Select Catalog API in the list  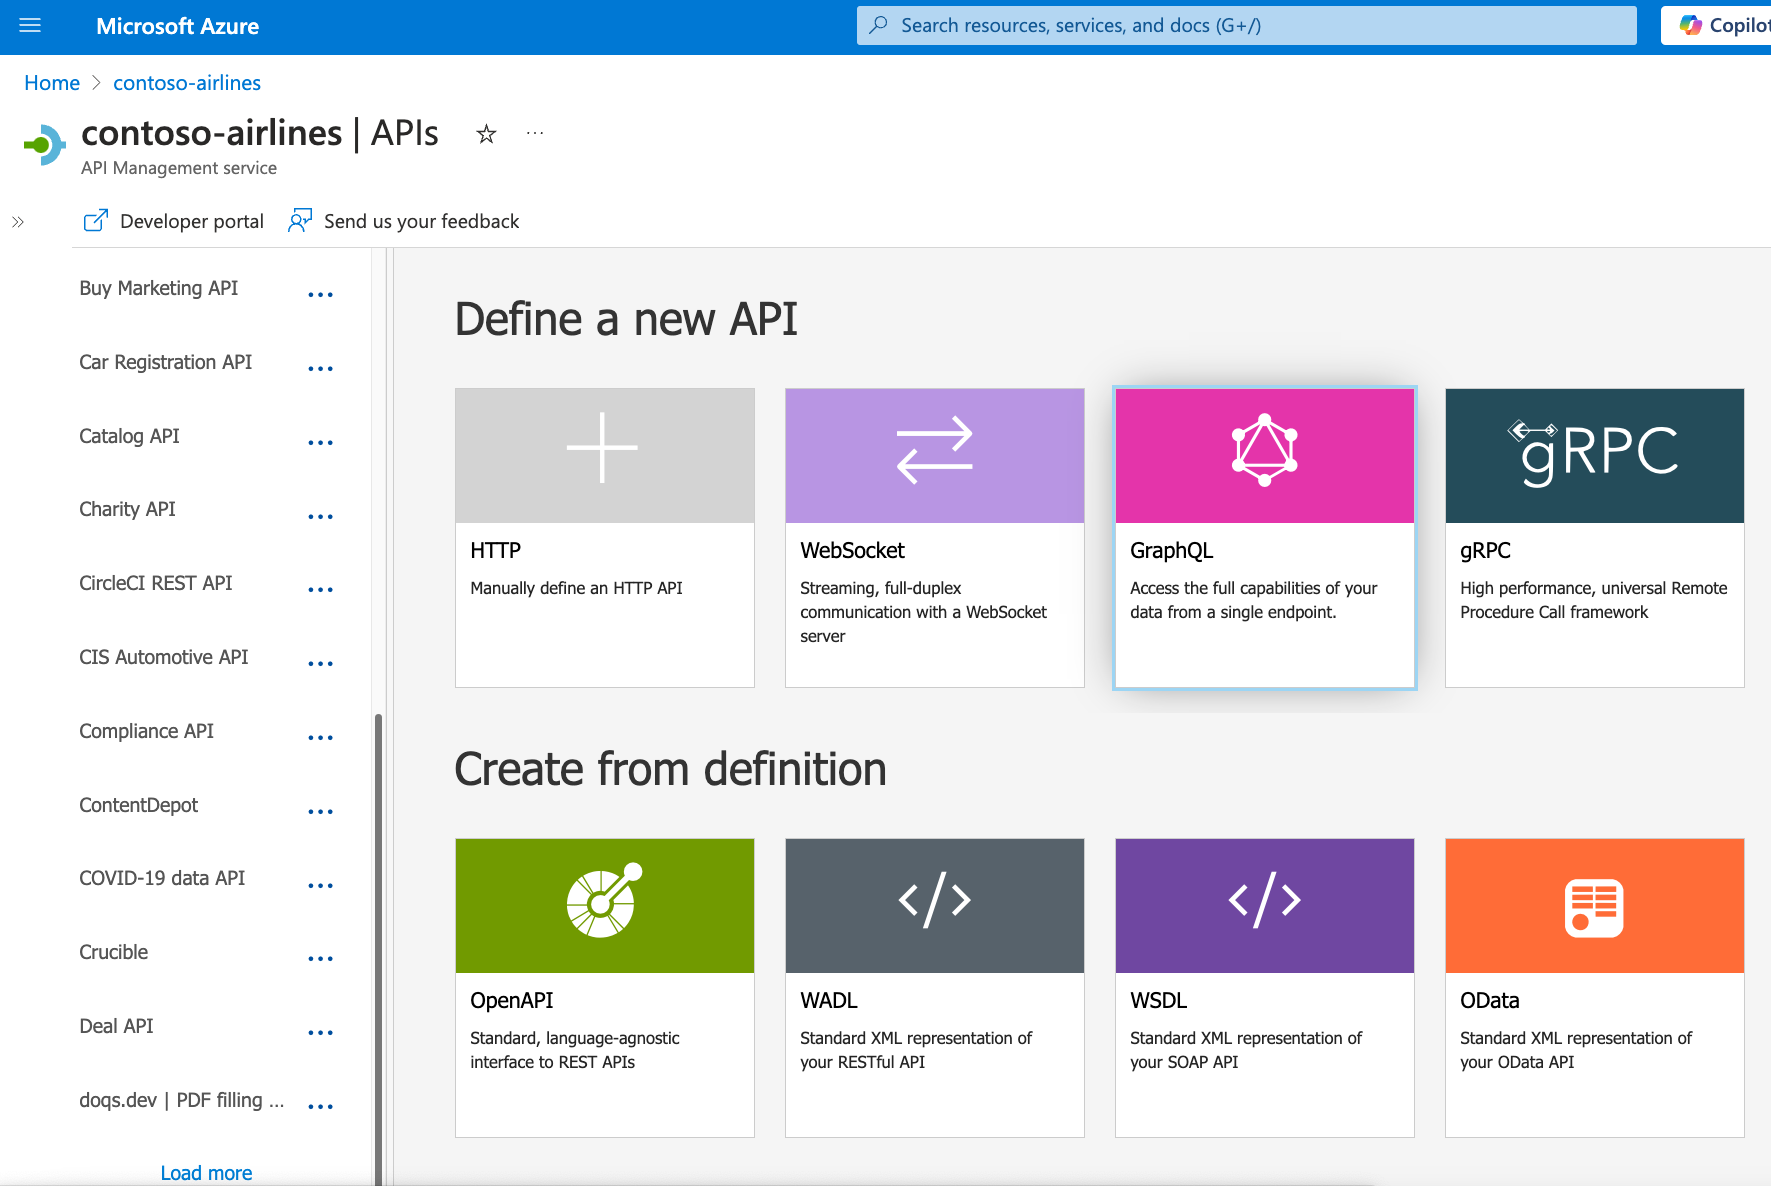click(x=129, y=436)
